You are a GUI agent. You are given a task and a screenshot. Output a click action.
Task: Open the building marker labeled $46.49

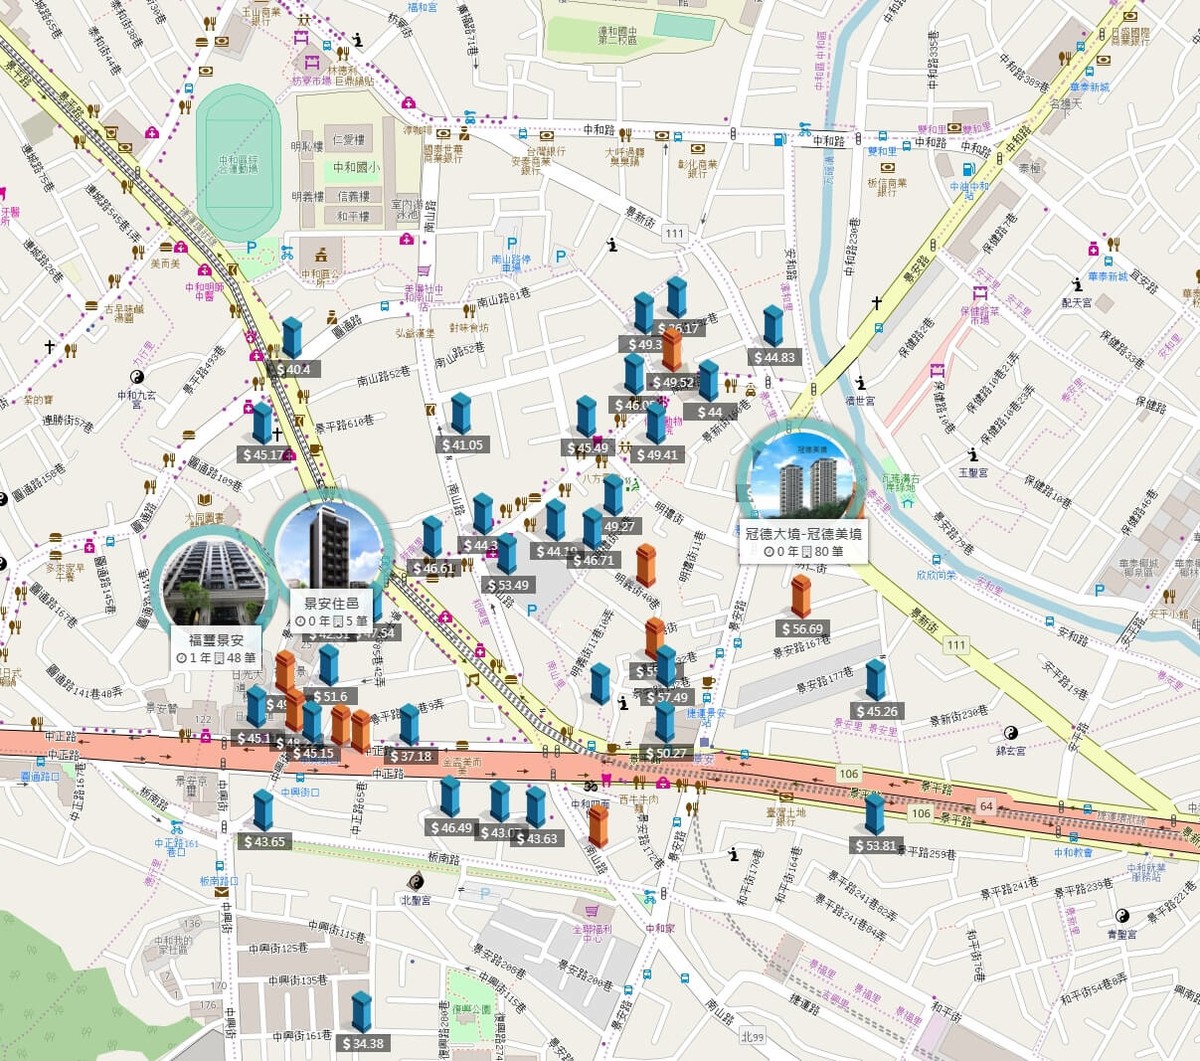[x=450, y=797]
